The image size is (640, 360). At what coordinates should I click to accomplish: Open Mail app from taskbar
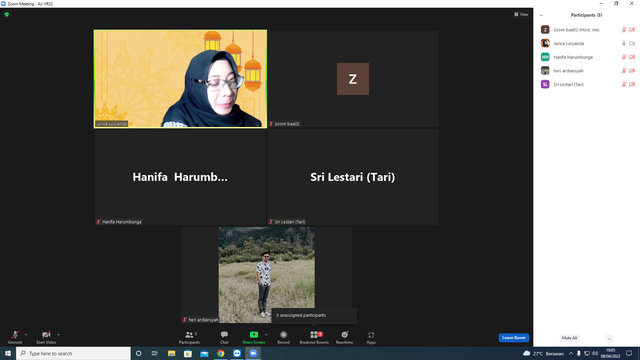204,353
